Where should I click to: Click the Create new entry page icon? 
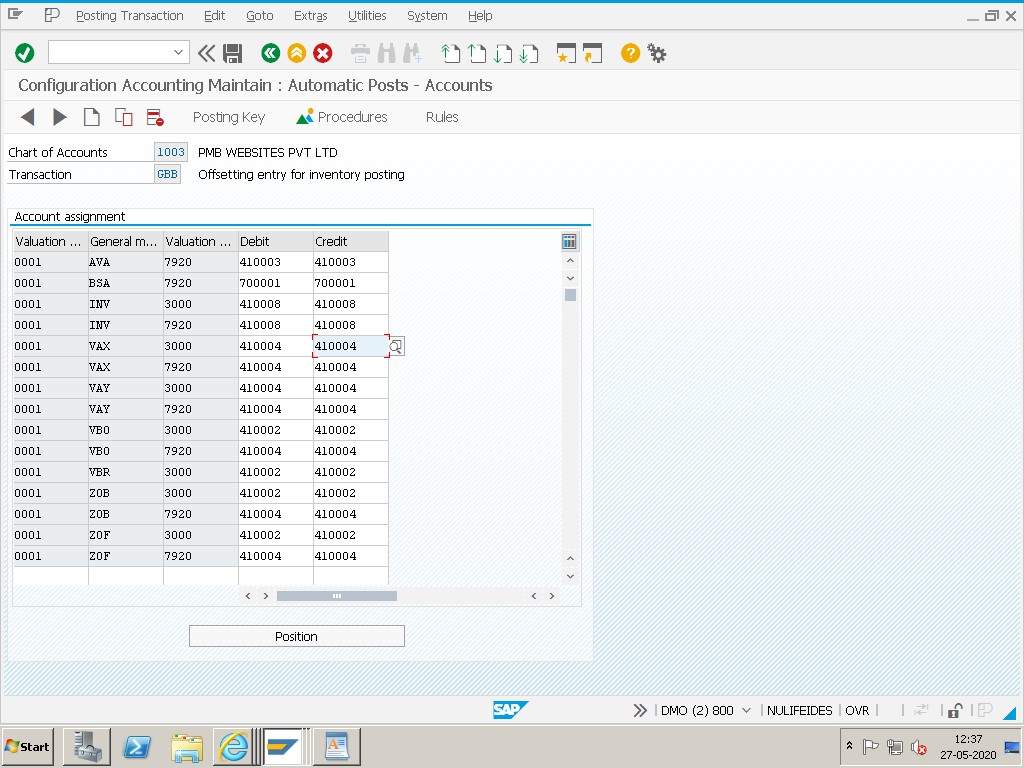coord(91,117)
